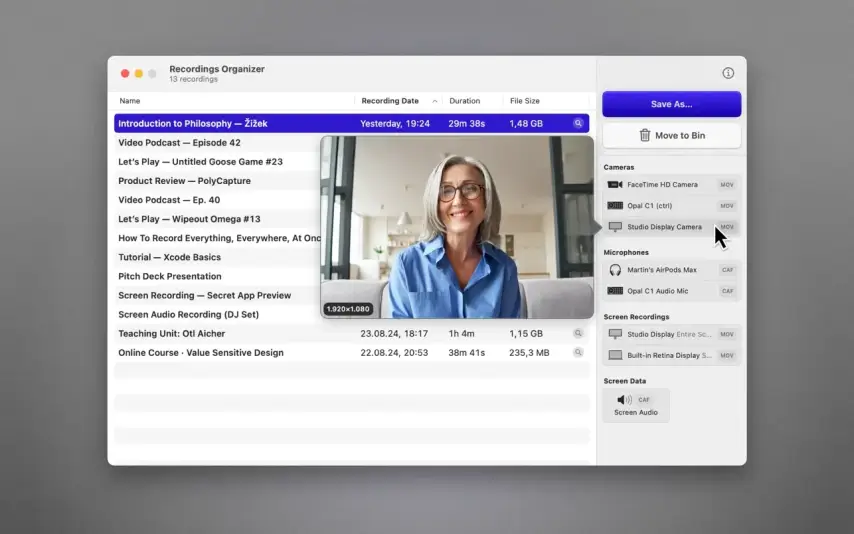The height and width of the screenshot is (534, 854).
Task: Select the Opal C1 Audio Mic icon
Action: (x=615, y=291)
